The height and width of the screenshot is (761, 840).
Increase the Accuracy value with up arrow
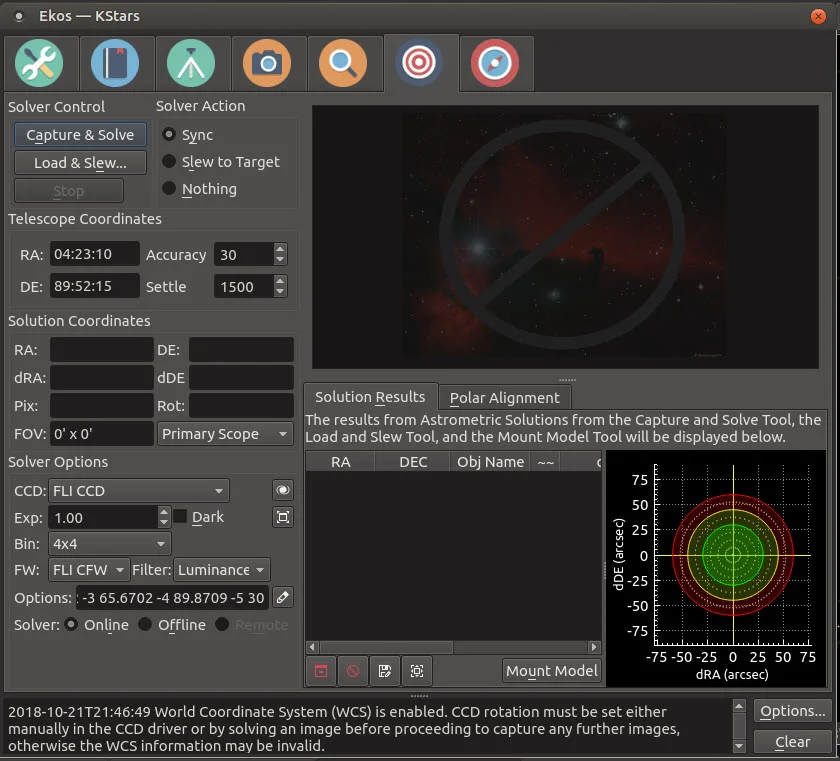click(280, 249)
